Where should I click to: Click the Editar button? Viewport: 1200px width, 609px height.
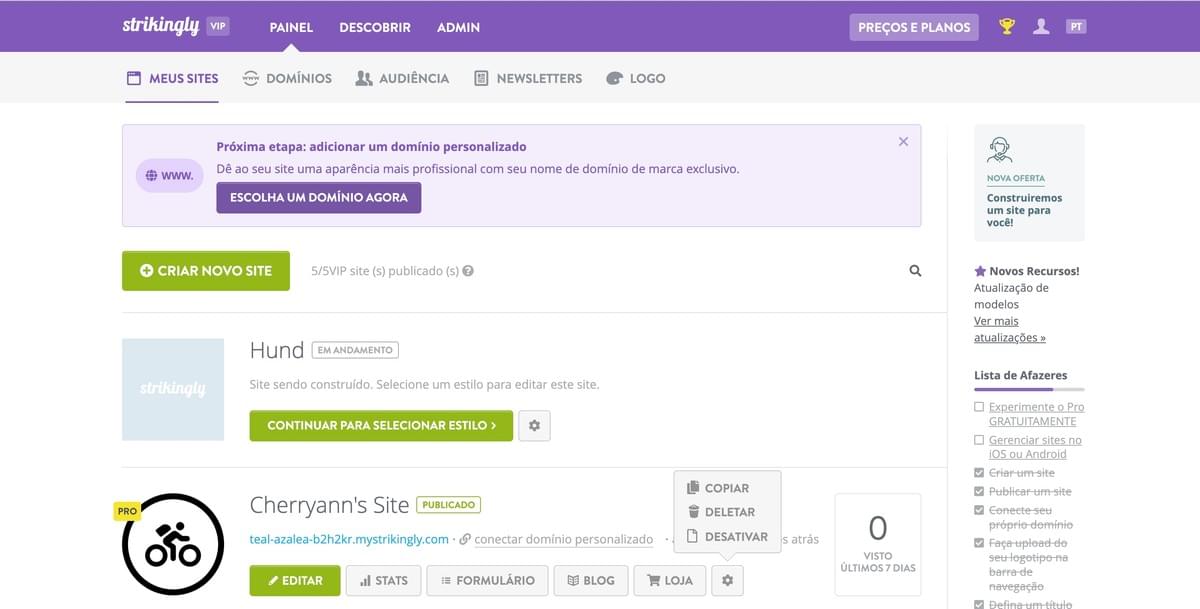295,580
